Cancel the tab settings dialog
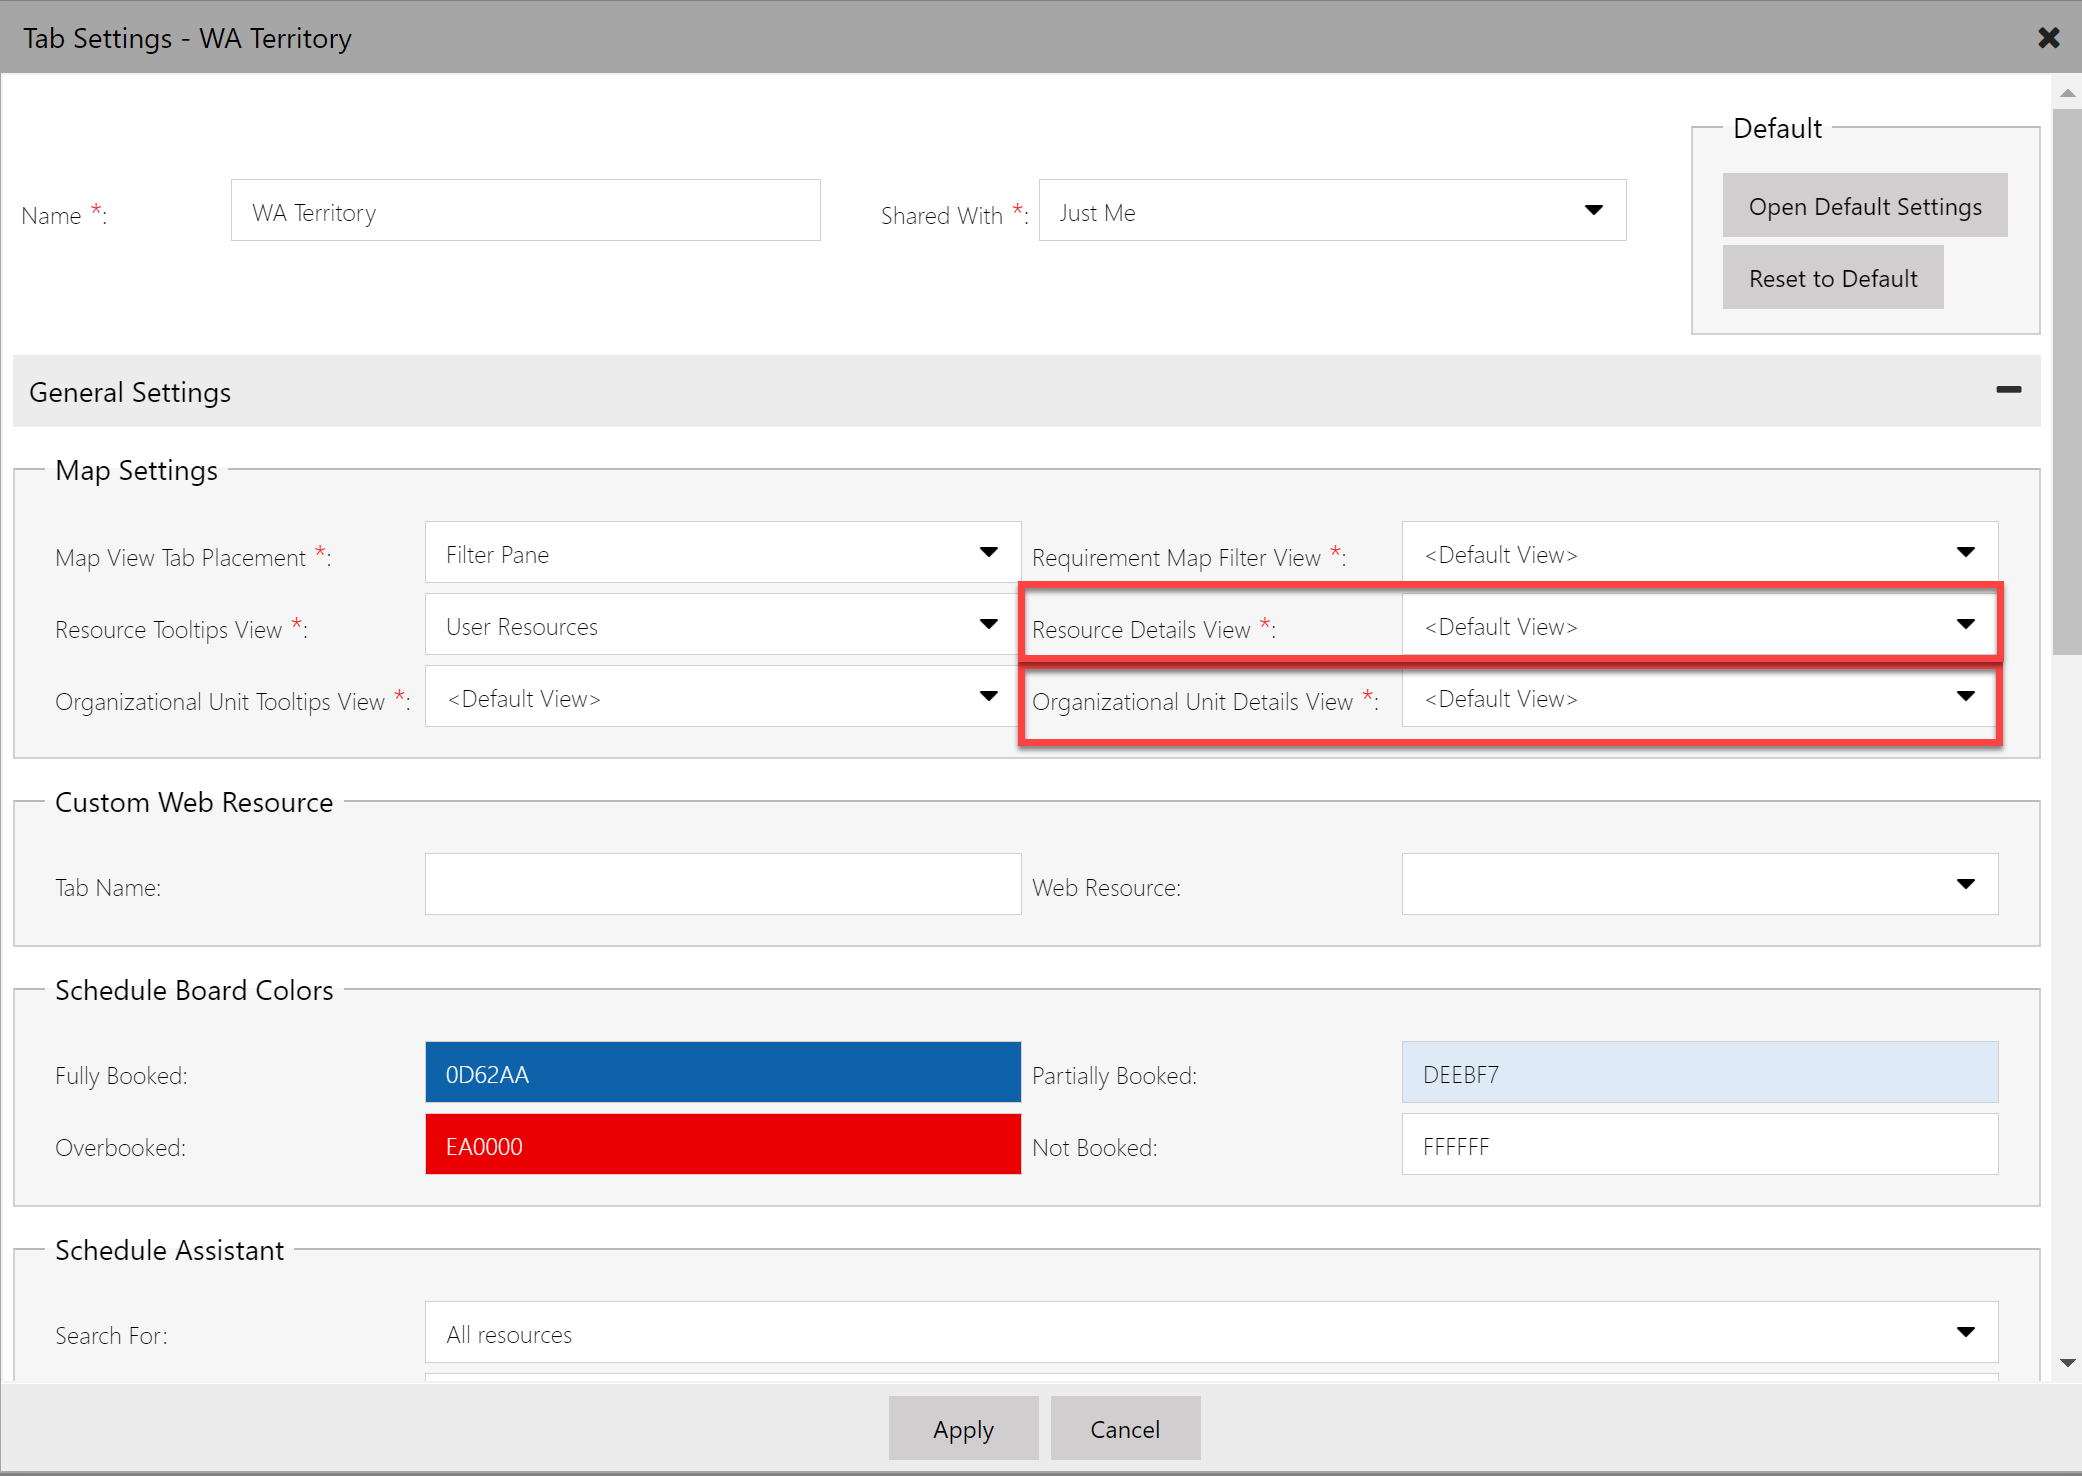This screenshot has width=2082, height=1476. (1124, 1428)
